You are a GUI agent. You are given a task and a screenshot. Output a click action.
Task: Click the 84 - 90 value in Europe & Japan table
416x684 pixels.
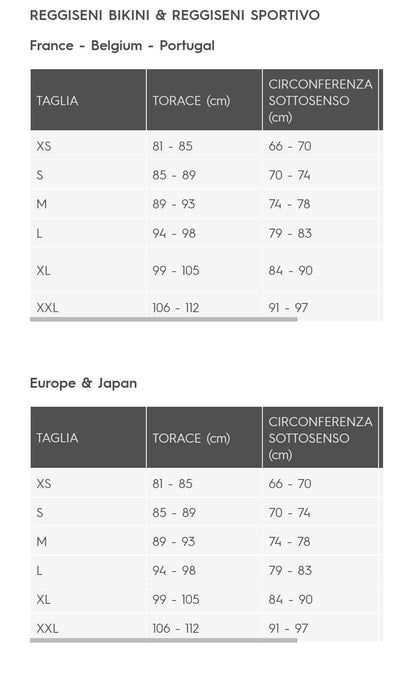290,599
